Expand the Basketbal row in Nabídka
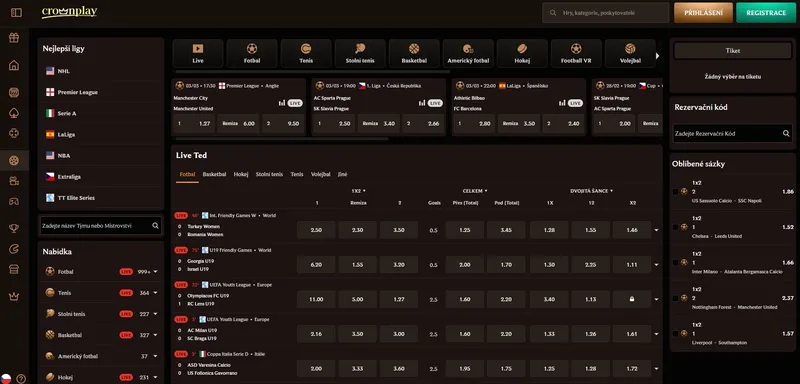Viewport: 800px width, 384px height. (x=155, y=335)
